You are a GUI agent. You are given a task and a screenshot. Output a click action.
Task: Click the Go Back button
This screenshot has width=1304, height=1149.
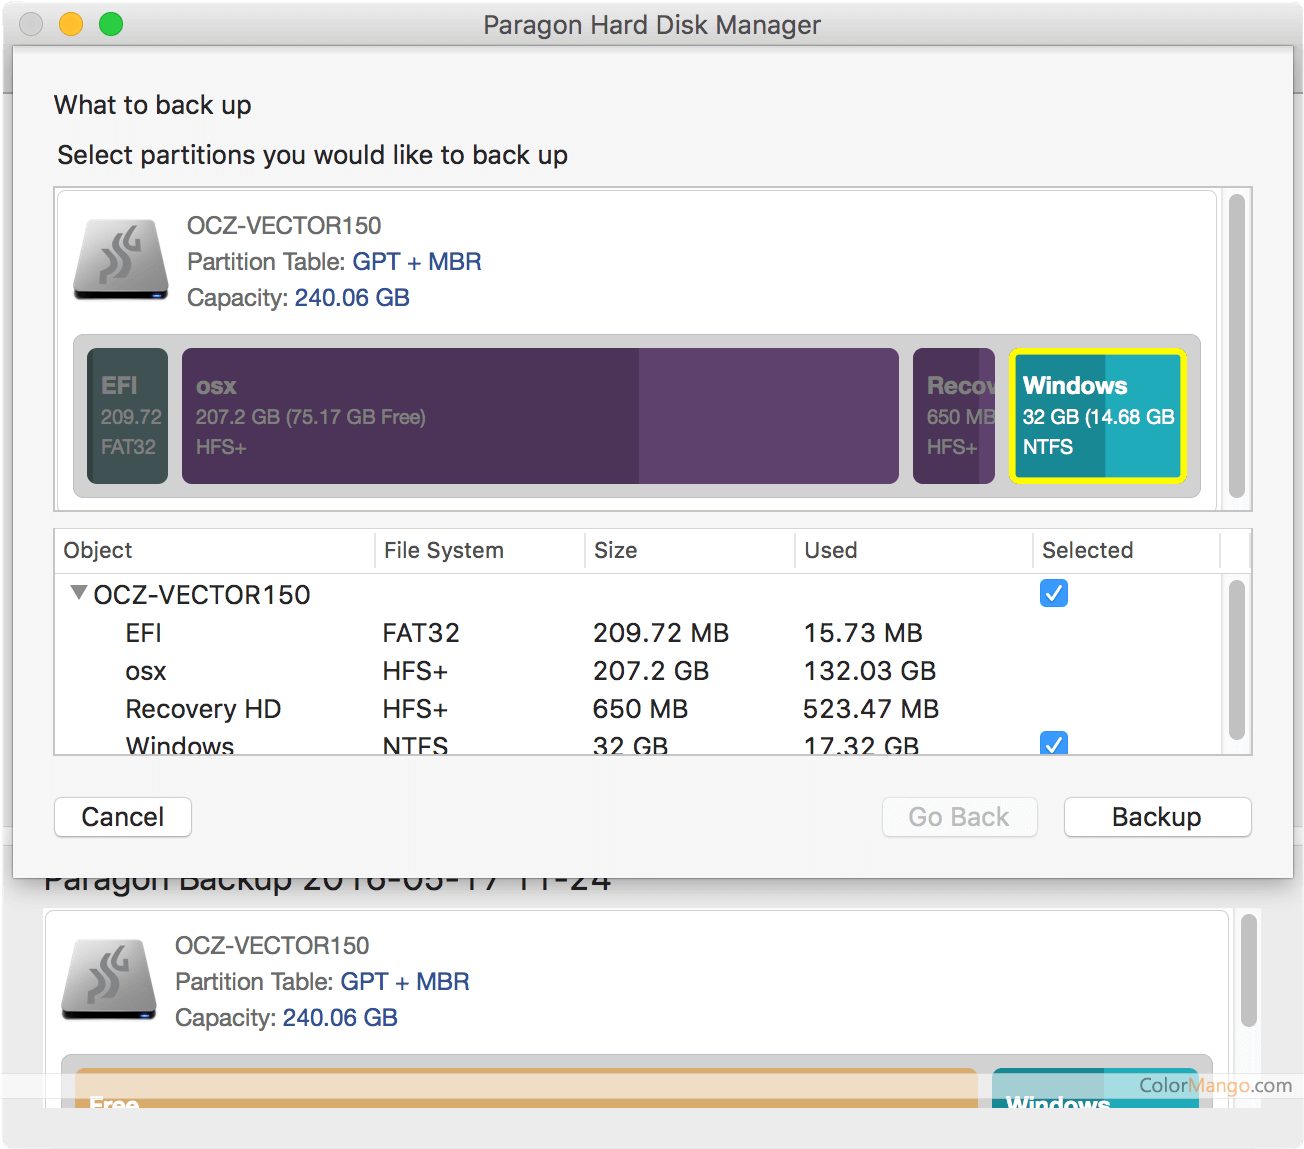click(x=959, y=817)
